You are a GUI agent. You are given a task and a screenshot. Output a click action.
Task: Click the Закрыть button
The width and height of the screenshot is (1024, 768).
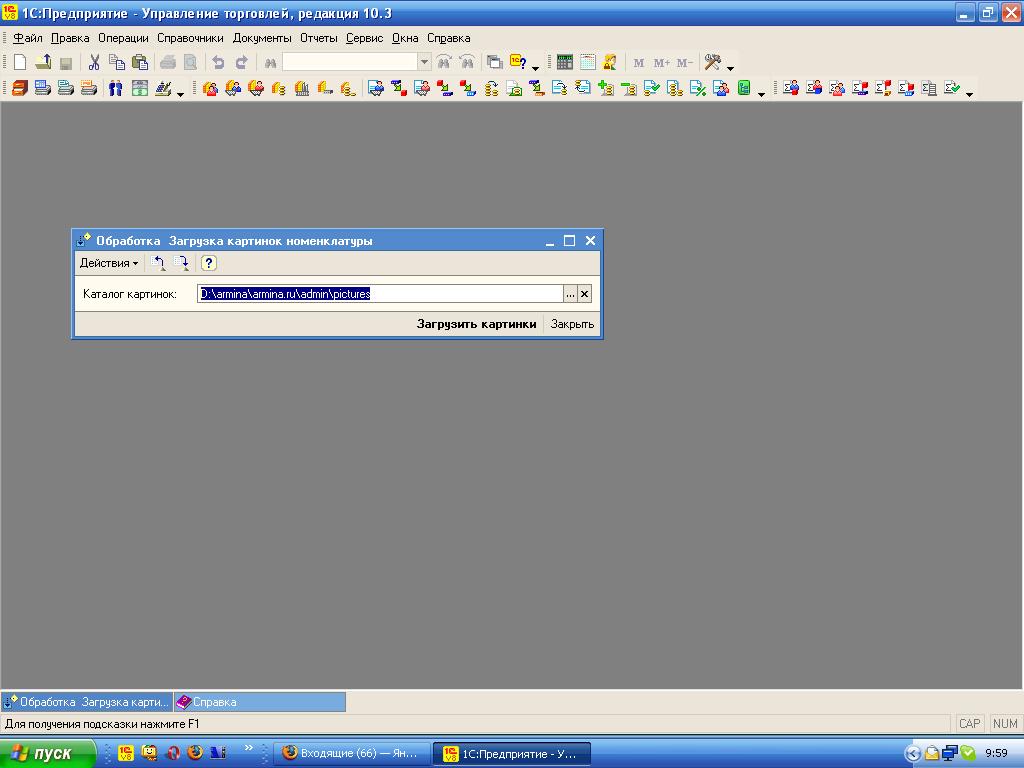572,324
